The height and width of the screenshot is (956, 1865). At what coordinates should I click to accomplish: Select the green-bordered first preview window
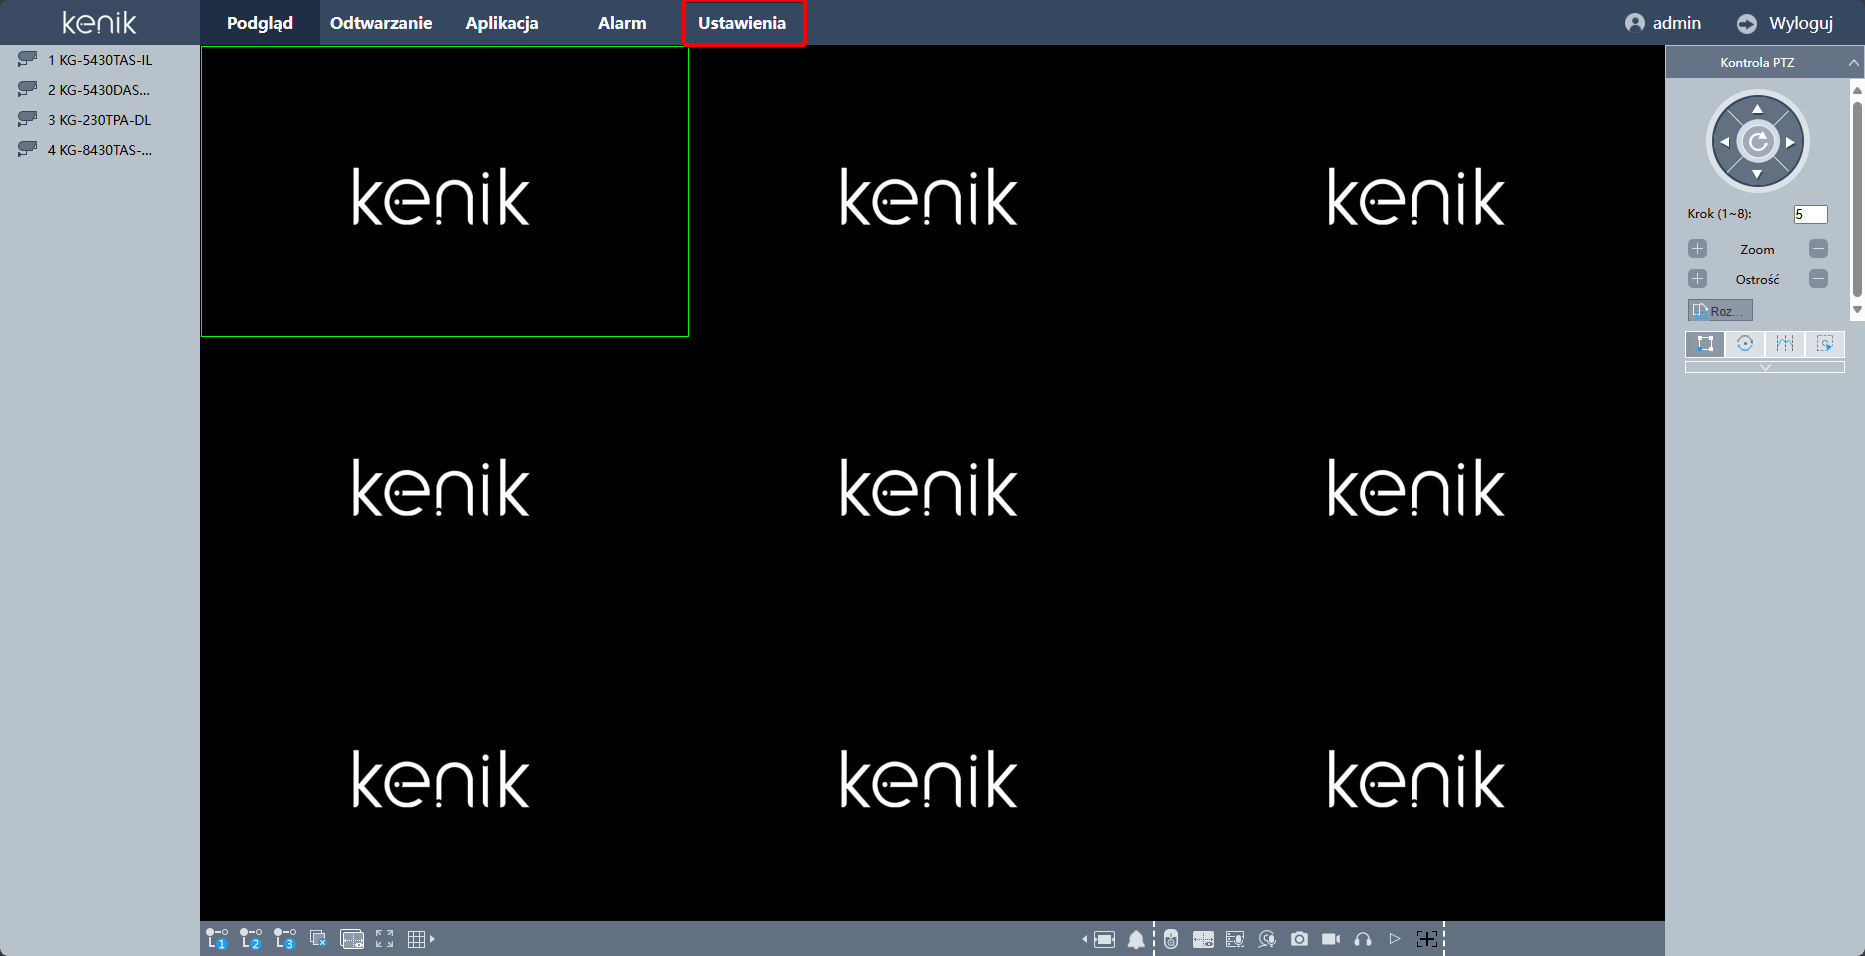click(x=445, y=191)
